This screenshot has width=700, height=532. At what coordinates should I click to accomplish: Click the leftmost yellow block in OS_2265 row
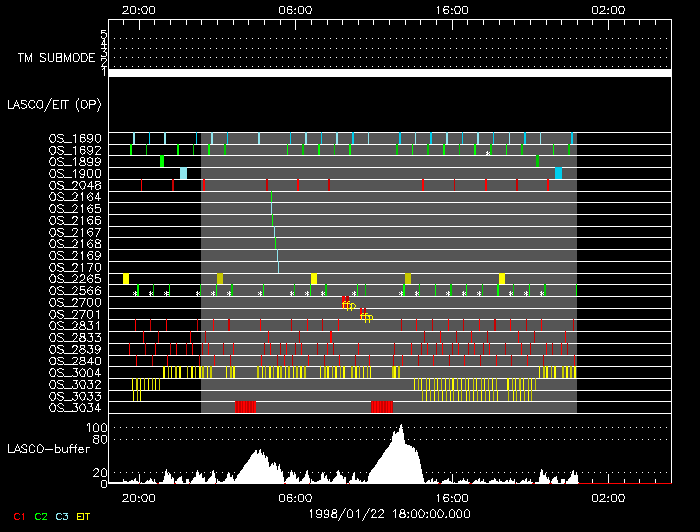[126, 279]
